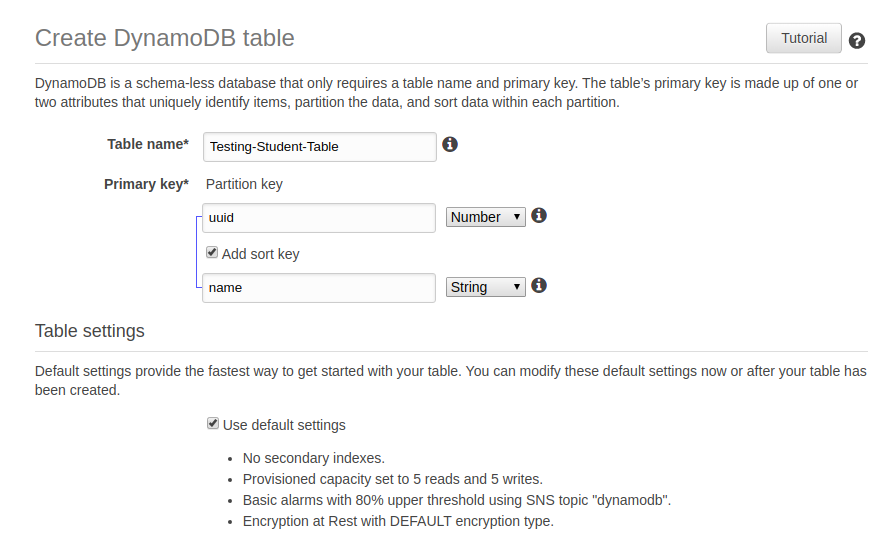Open the String type dropdown for sort key
The image size is (888, 545).
coord(485,287)
